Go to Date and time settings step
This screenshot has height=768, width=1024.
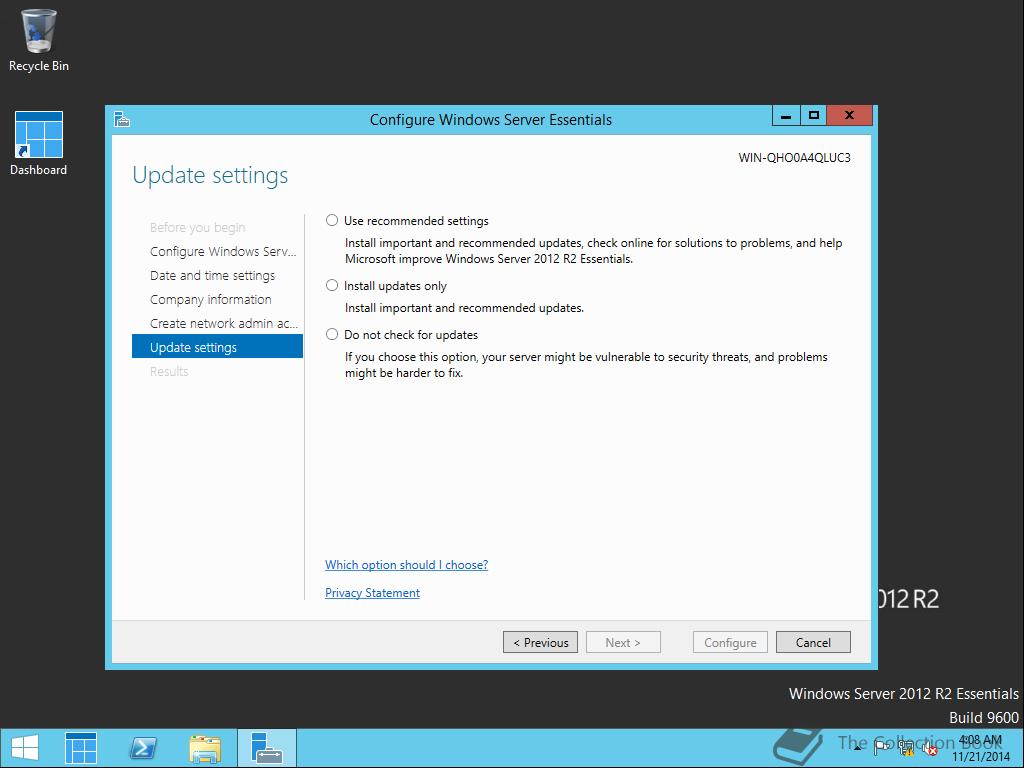coord(212,276)
